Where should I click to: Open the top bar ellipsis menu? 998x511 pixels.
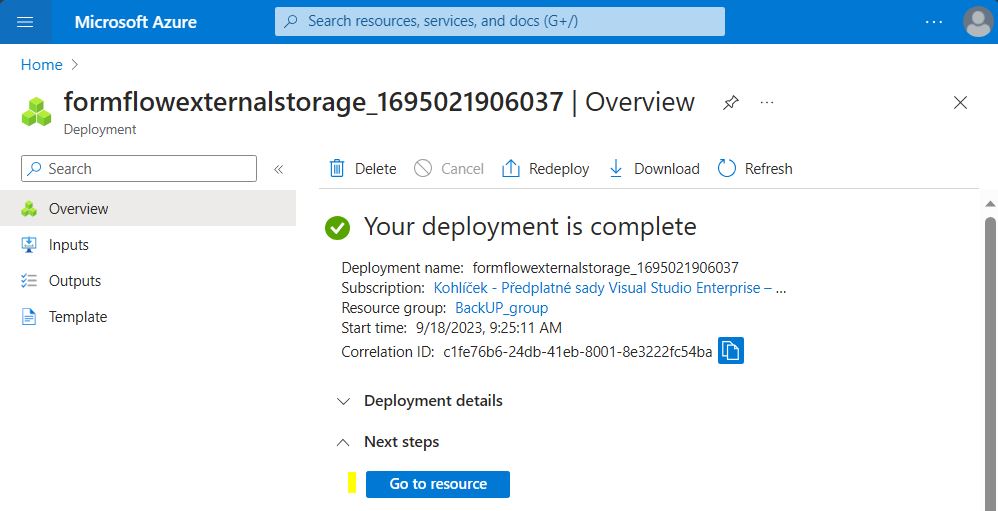pyautogui.click(x=933, y=21)
